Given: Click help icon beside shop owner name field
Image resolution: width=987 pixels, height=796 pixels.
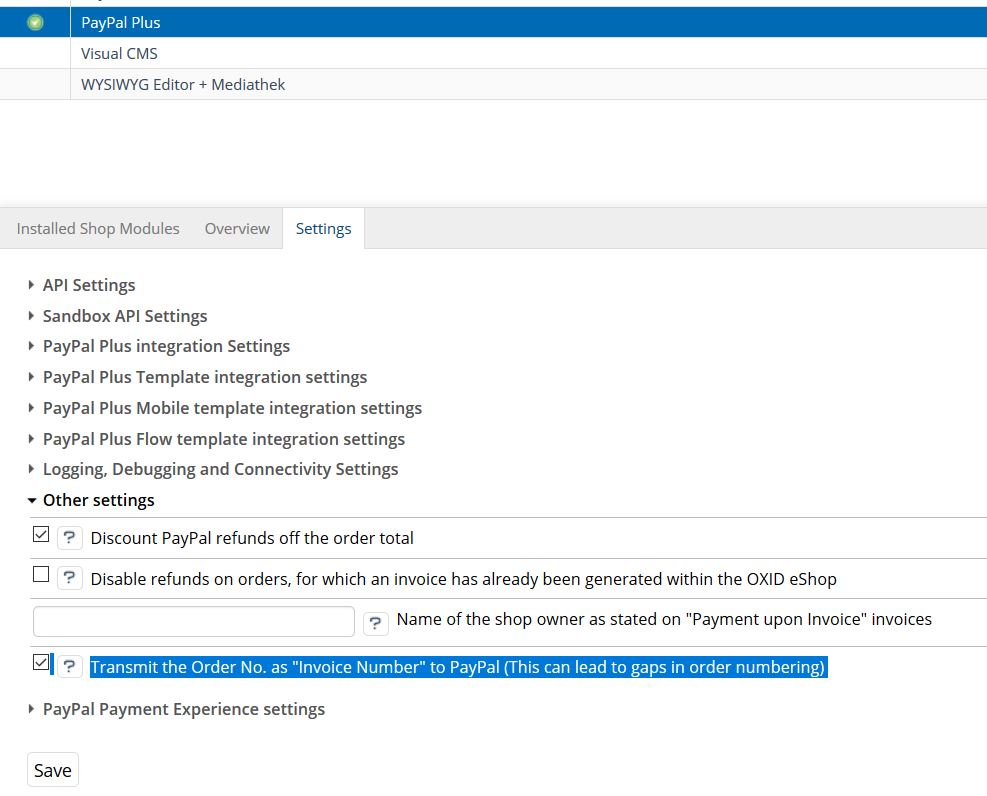Looking at the screenshot, I should point(375,623).
